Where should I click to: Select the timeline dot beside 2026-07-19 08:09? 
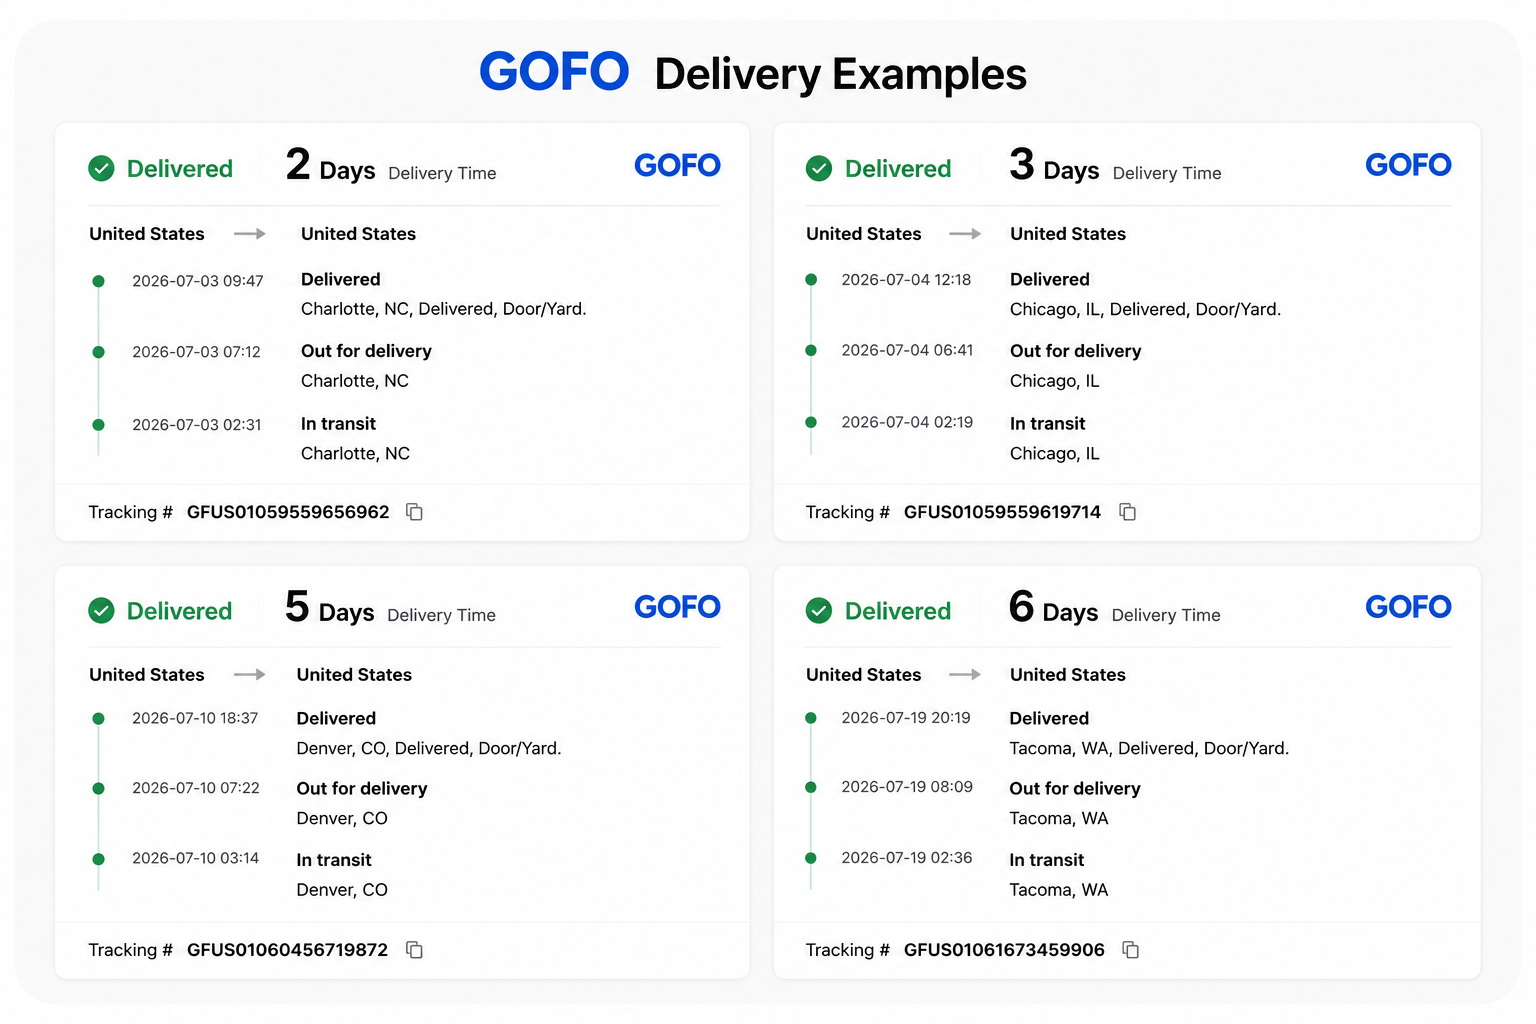click(x=811, y=787)
